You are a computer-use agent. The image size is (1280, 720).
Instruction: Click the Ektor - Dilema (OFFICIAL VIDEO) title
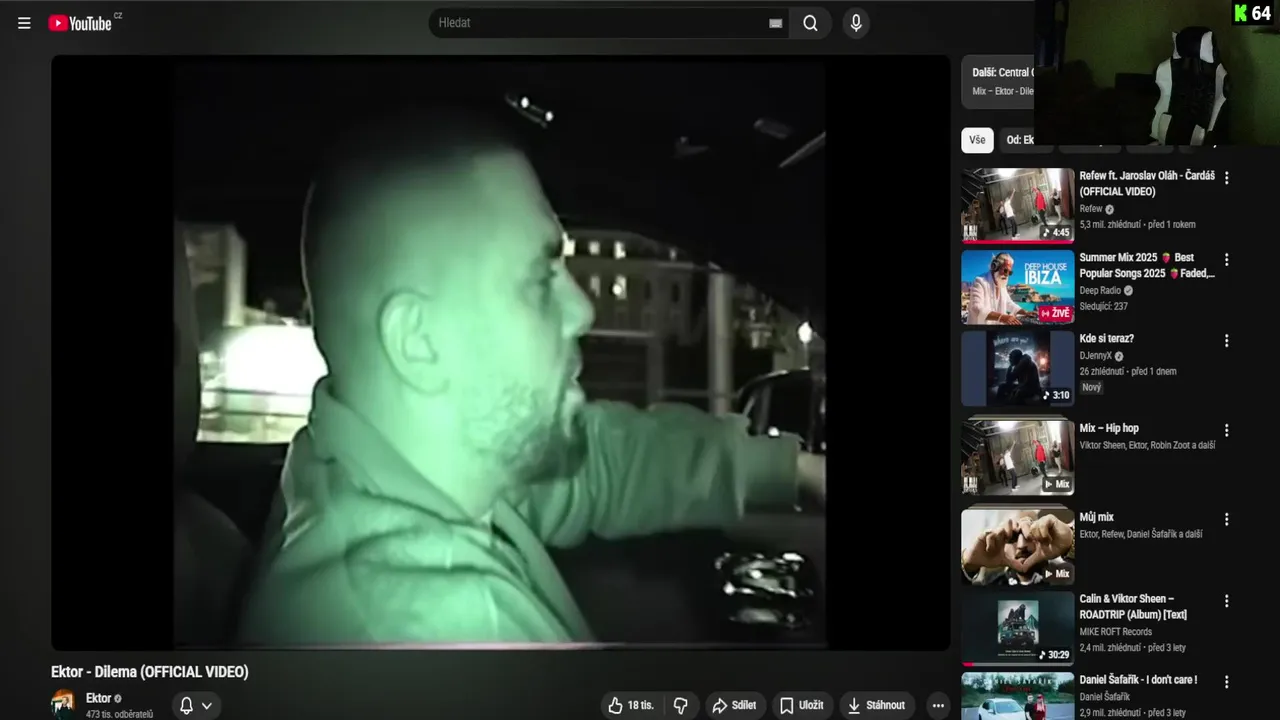click(x=150, y=672)
